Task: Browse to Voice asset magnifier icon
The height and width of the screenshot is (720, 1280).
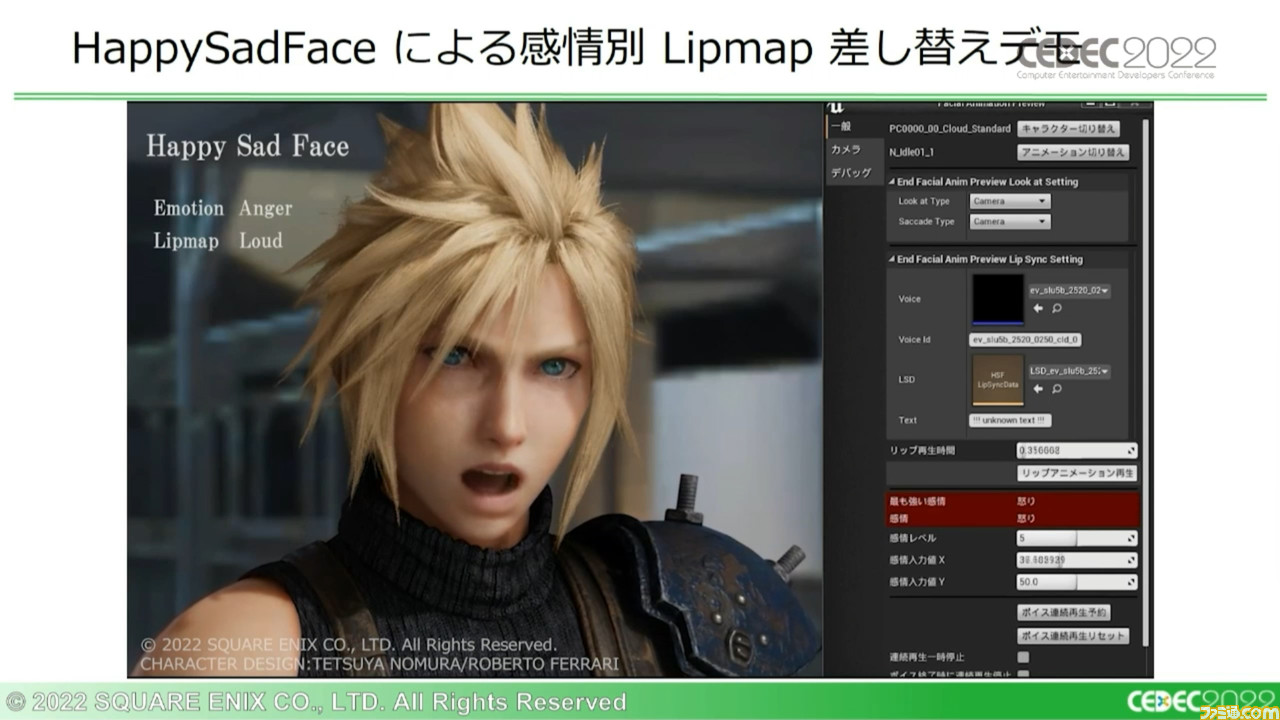Action: [1056, 308]
